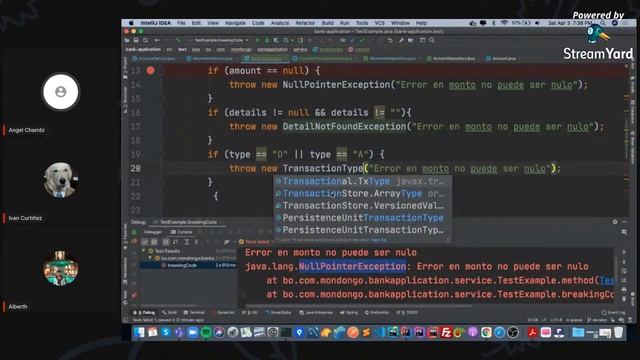Click the Search Everywhere magnifier in toolbar
640x360 pixels.
[432, 40]
